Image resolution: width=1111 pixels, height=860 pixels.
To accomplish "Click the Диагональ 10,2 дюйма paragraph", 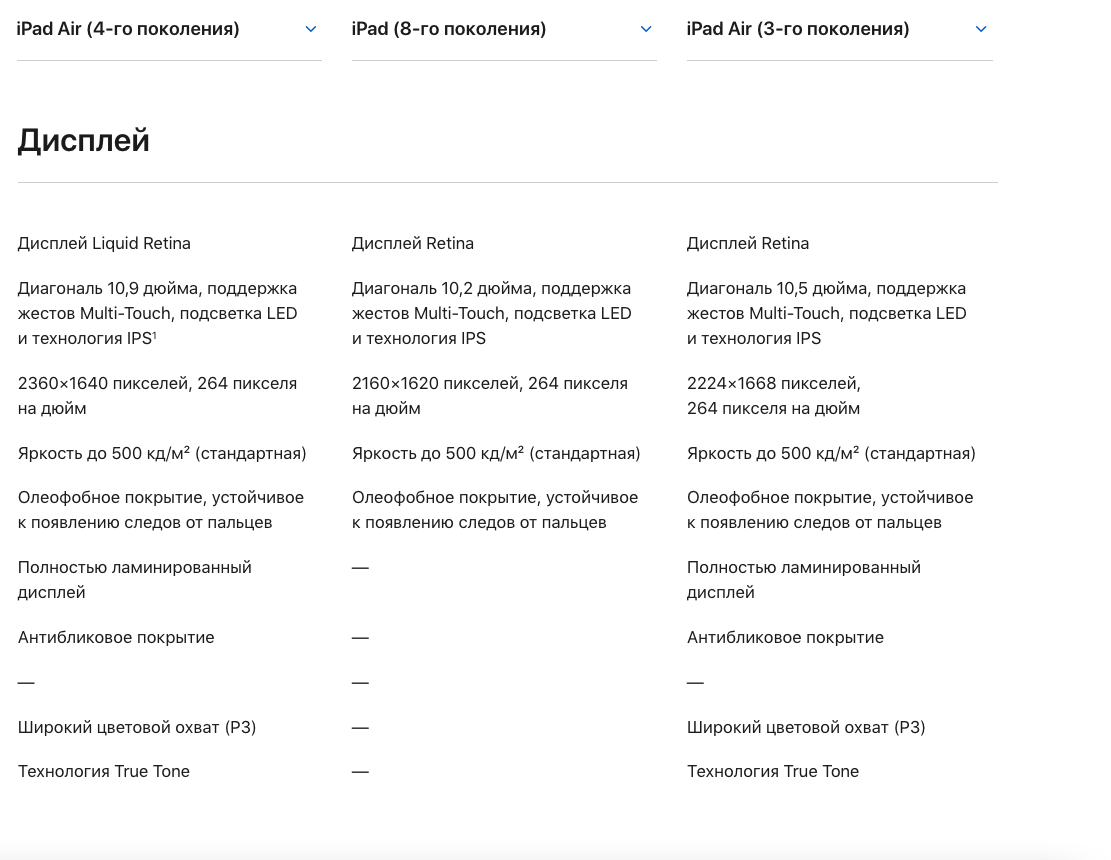I will [x=492, y=313].
